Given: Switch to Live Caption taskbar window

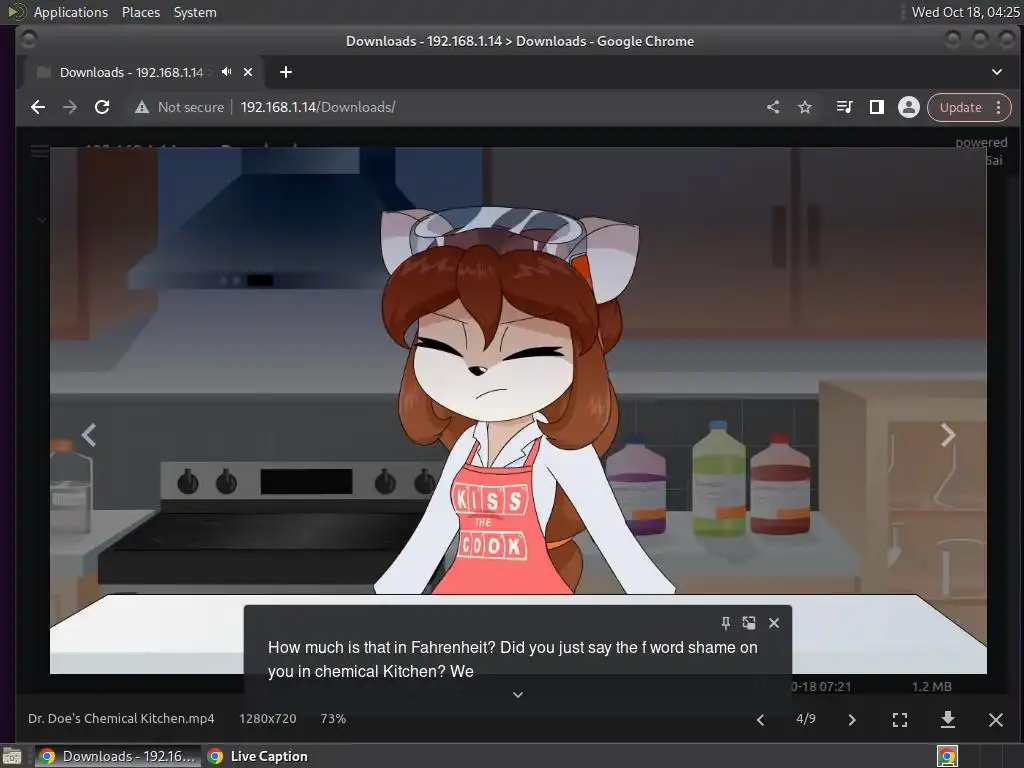Looking at the screenshot, I should pyautogui.click(x=257, y=756).
